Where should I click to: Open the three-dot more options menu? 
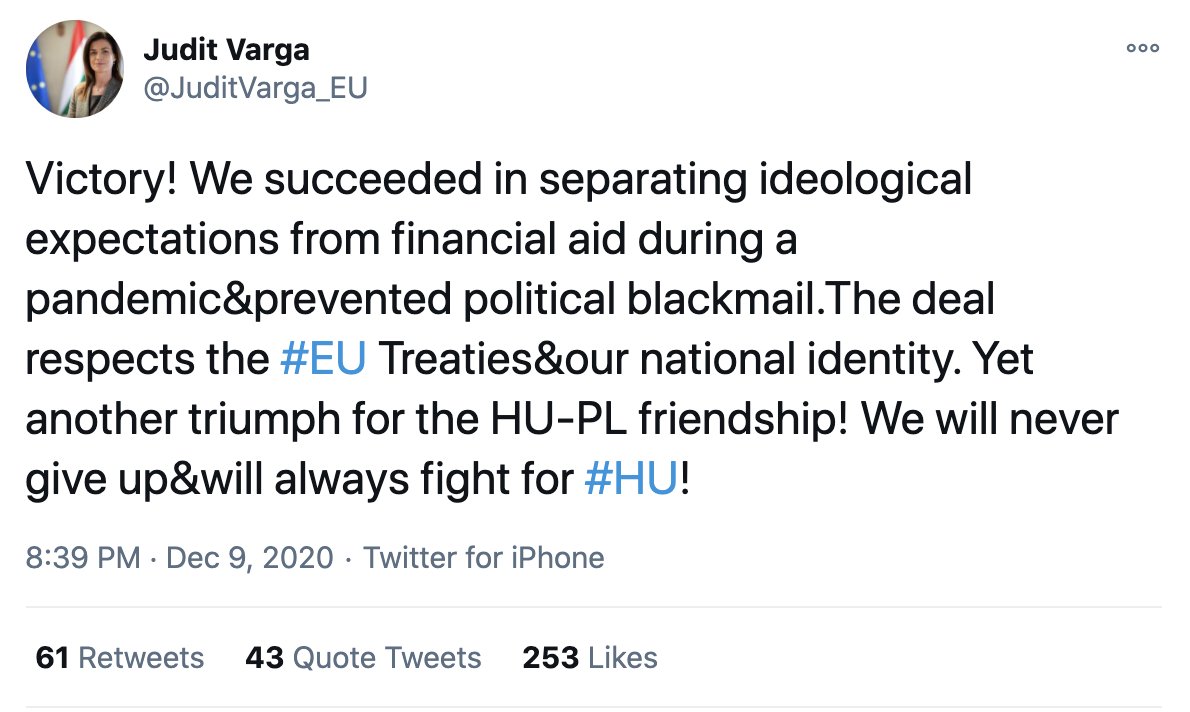point(1142,47)
